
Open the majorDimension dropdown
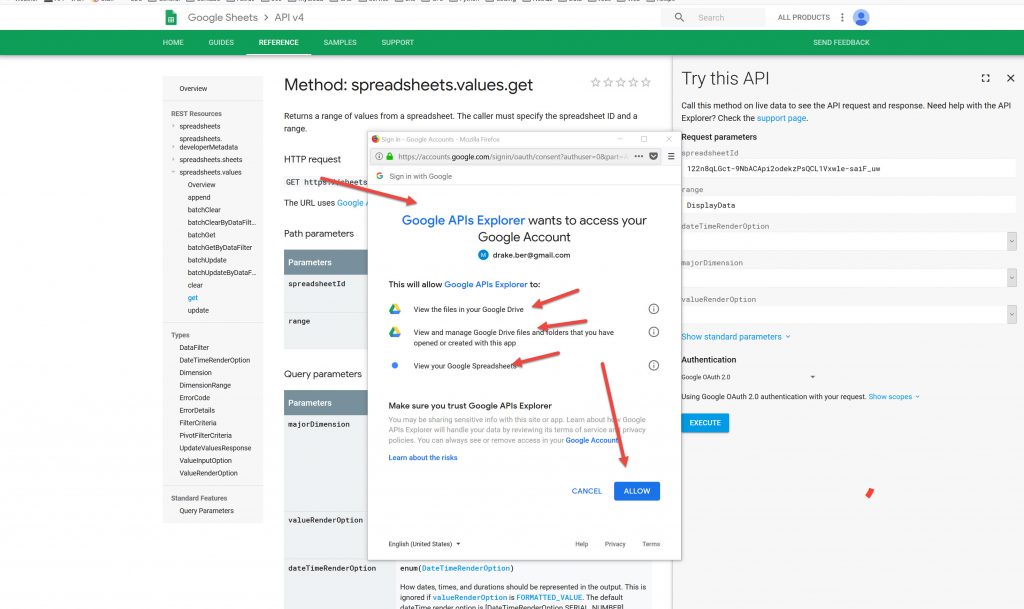tap(1011, 278)
